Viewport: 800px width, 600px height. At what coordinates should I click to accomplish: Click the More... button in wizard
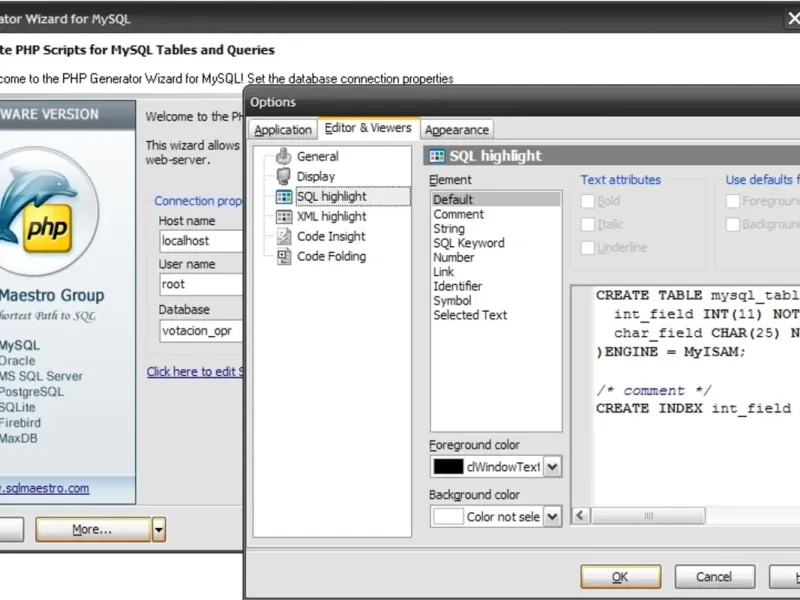tap(93, 530)
